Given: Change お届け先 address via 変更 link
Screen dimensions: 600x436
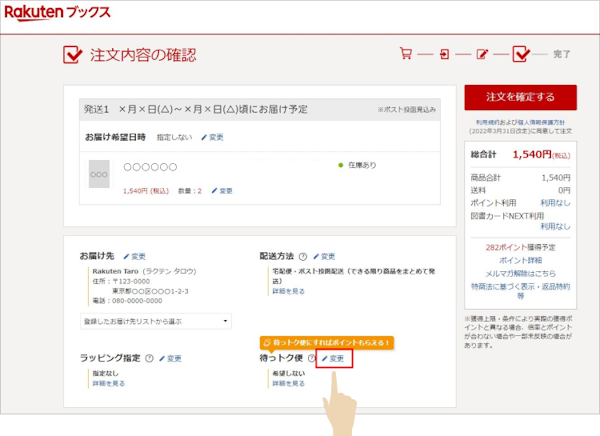Looking at the screenshot, I should pos(134,256).
